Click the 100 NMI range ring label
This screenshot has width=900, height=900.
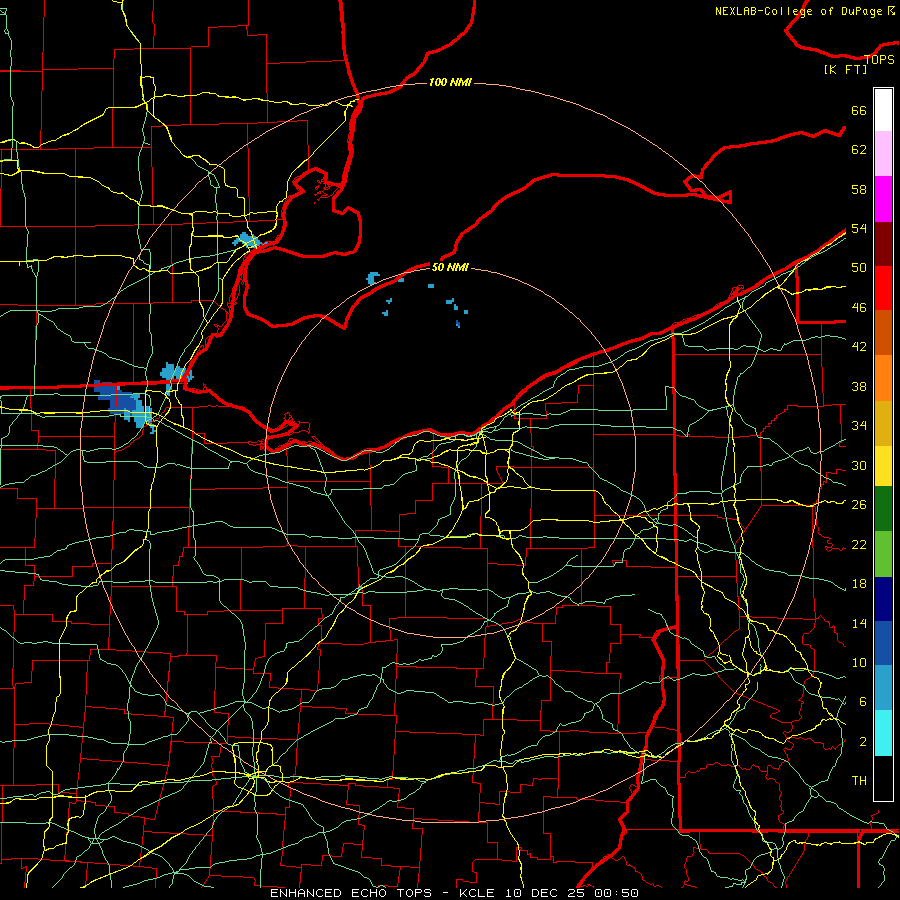(450, 82)
